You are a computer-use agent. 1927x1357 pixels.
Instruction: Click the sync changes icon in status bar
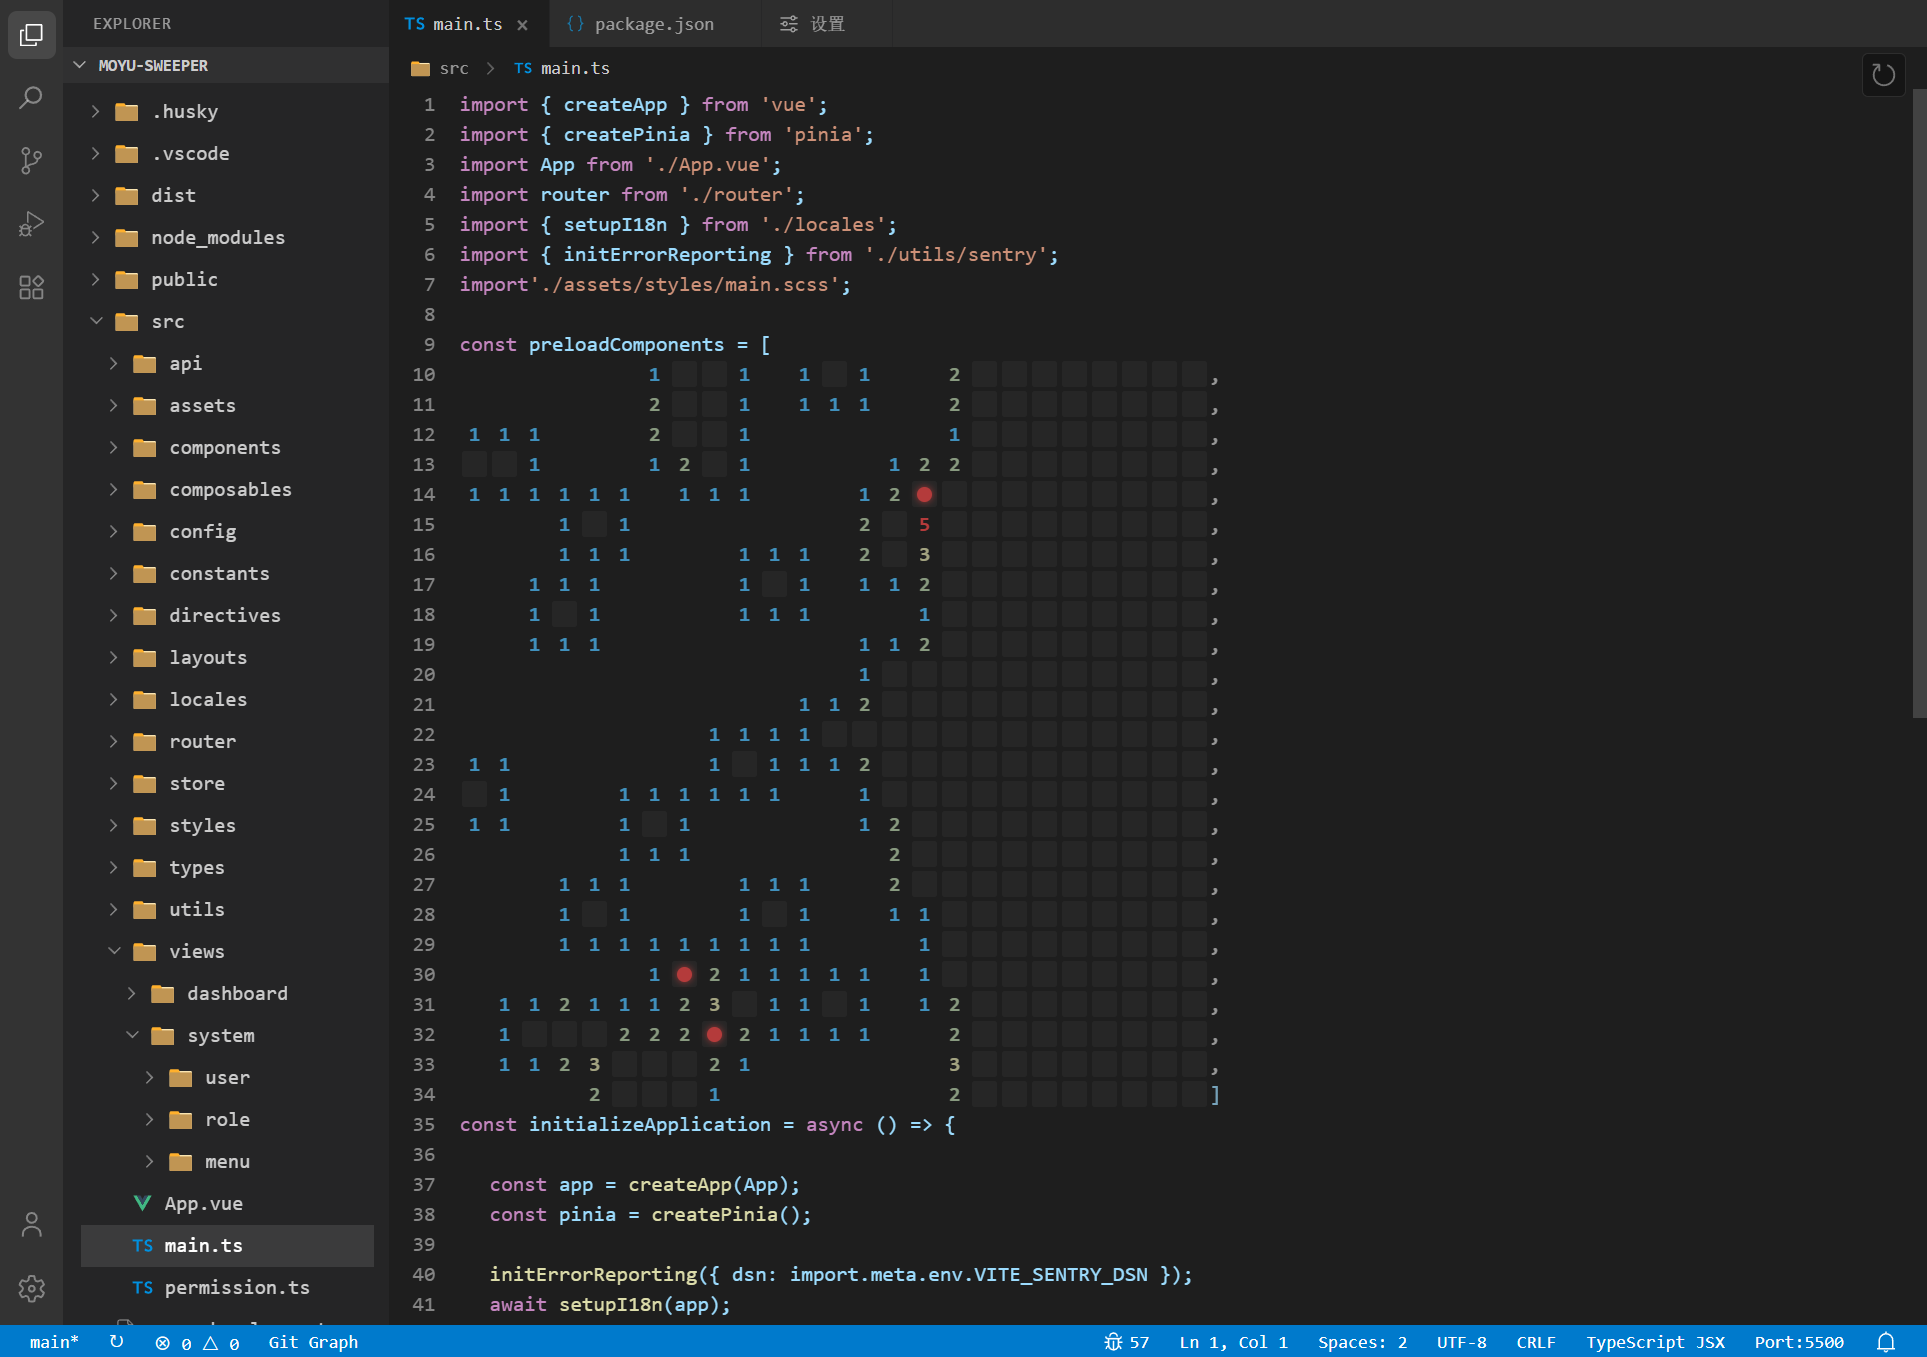coord(117,1342)
